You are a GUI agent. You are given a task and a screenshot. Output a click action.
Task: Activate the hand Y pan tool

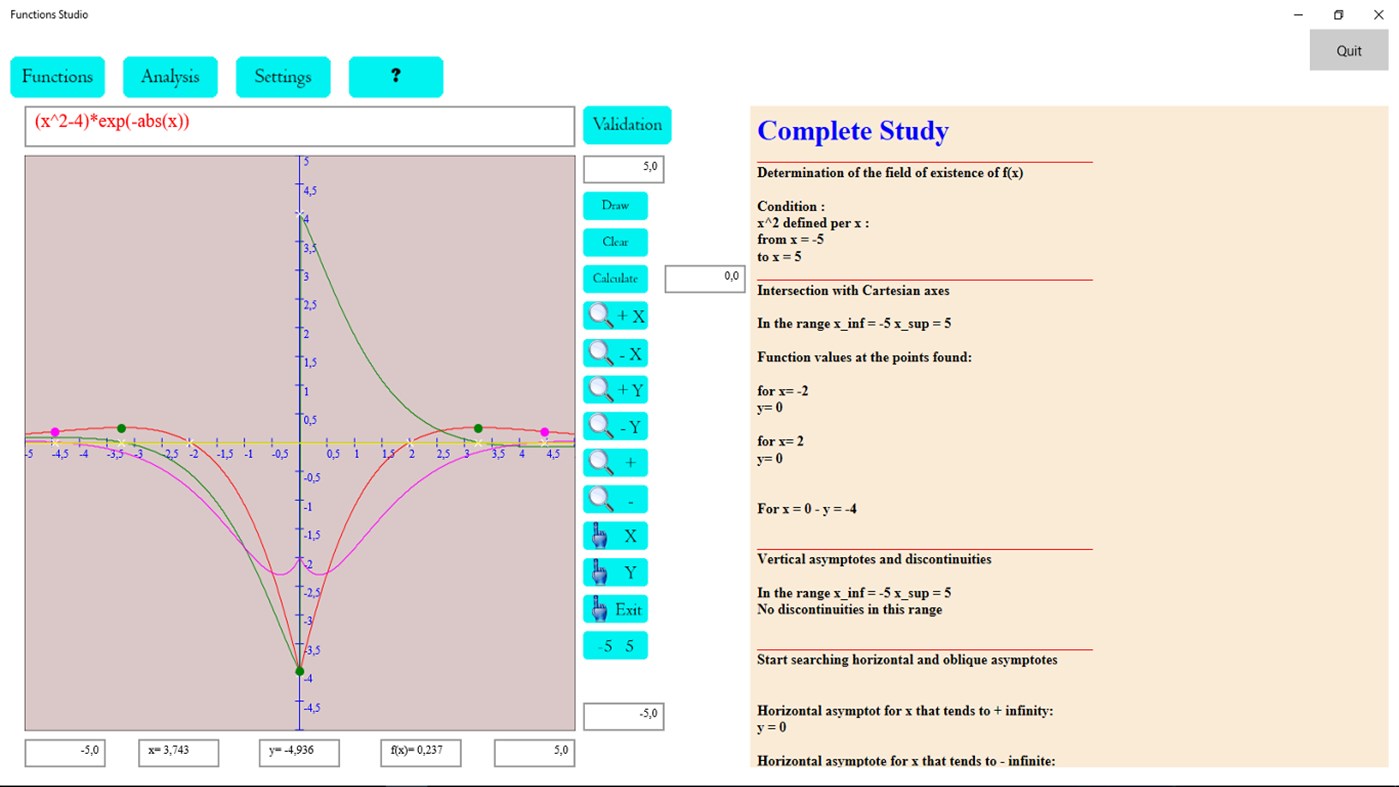pos(615,571)
